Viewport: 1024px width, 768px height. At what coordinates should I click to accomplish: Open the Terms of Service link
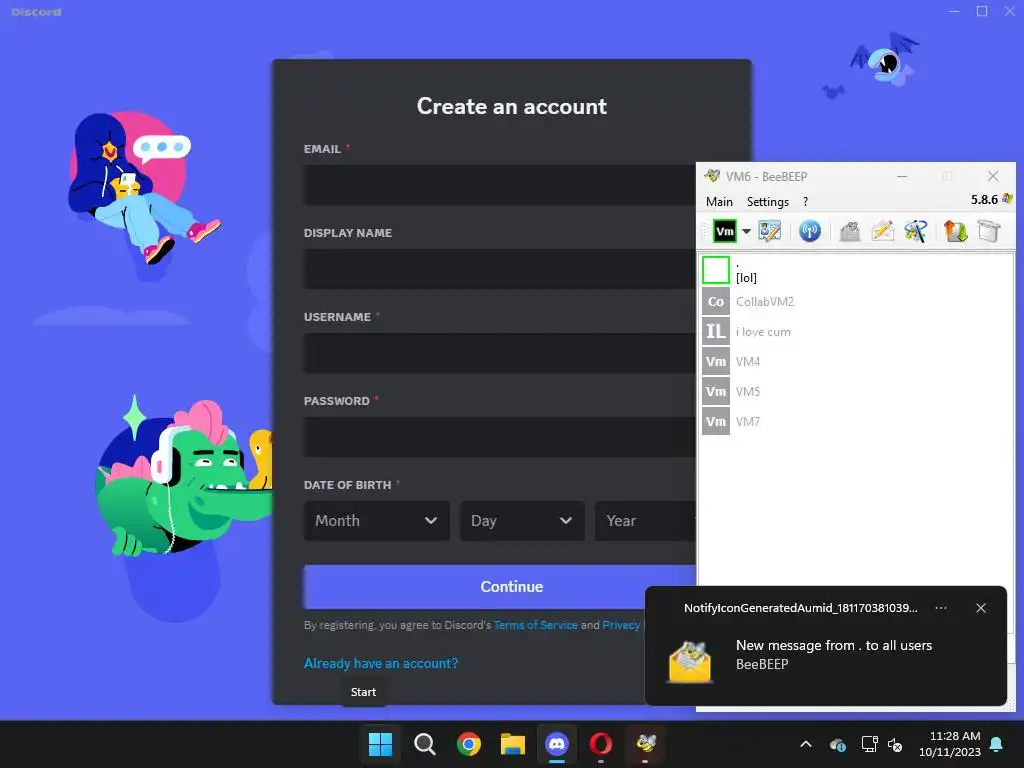(x=536, y=625)
